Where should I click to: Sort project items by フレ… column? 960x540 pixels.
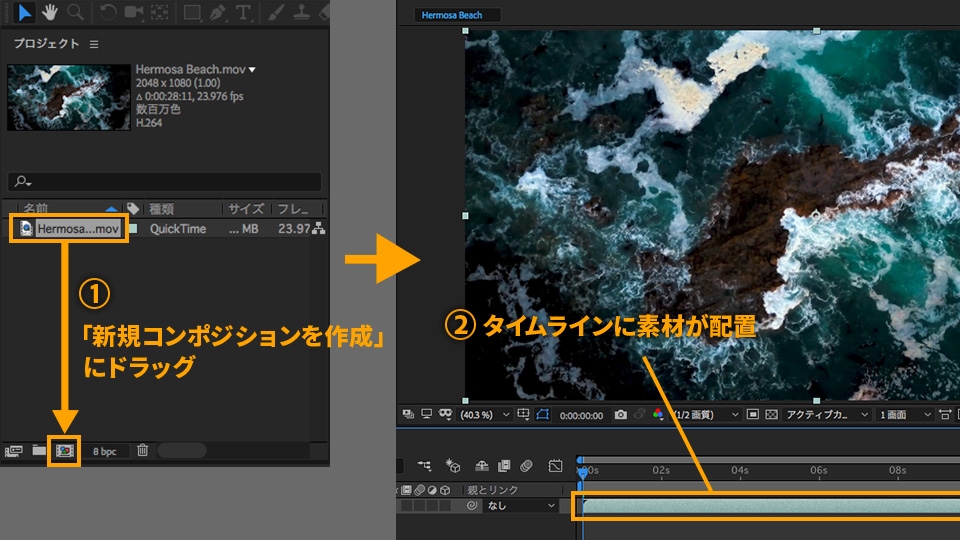click(x=293, y=209)
